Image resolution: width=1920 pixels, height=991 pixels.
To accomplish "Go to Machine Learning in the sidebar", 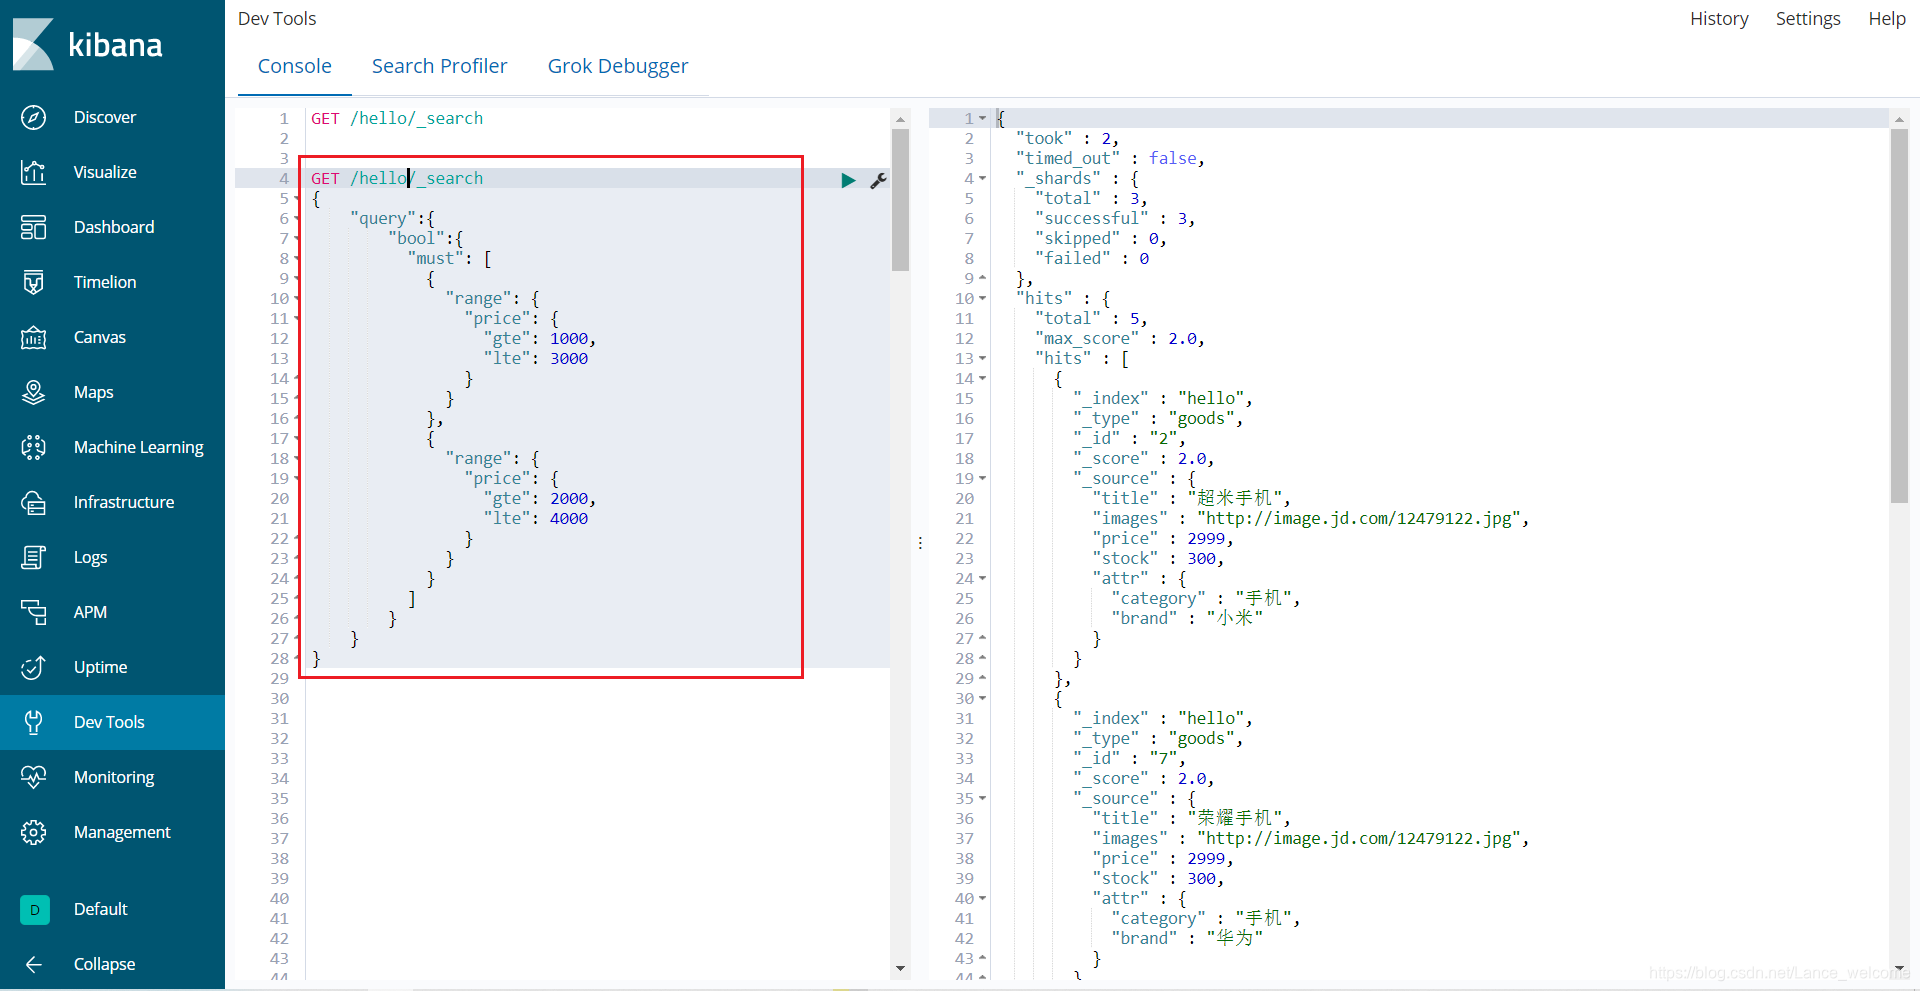I will 139,447.
